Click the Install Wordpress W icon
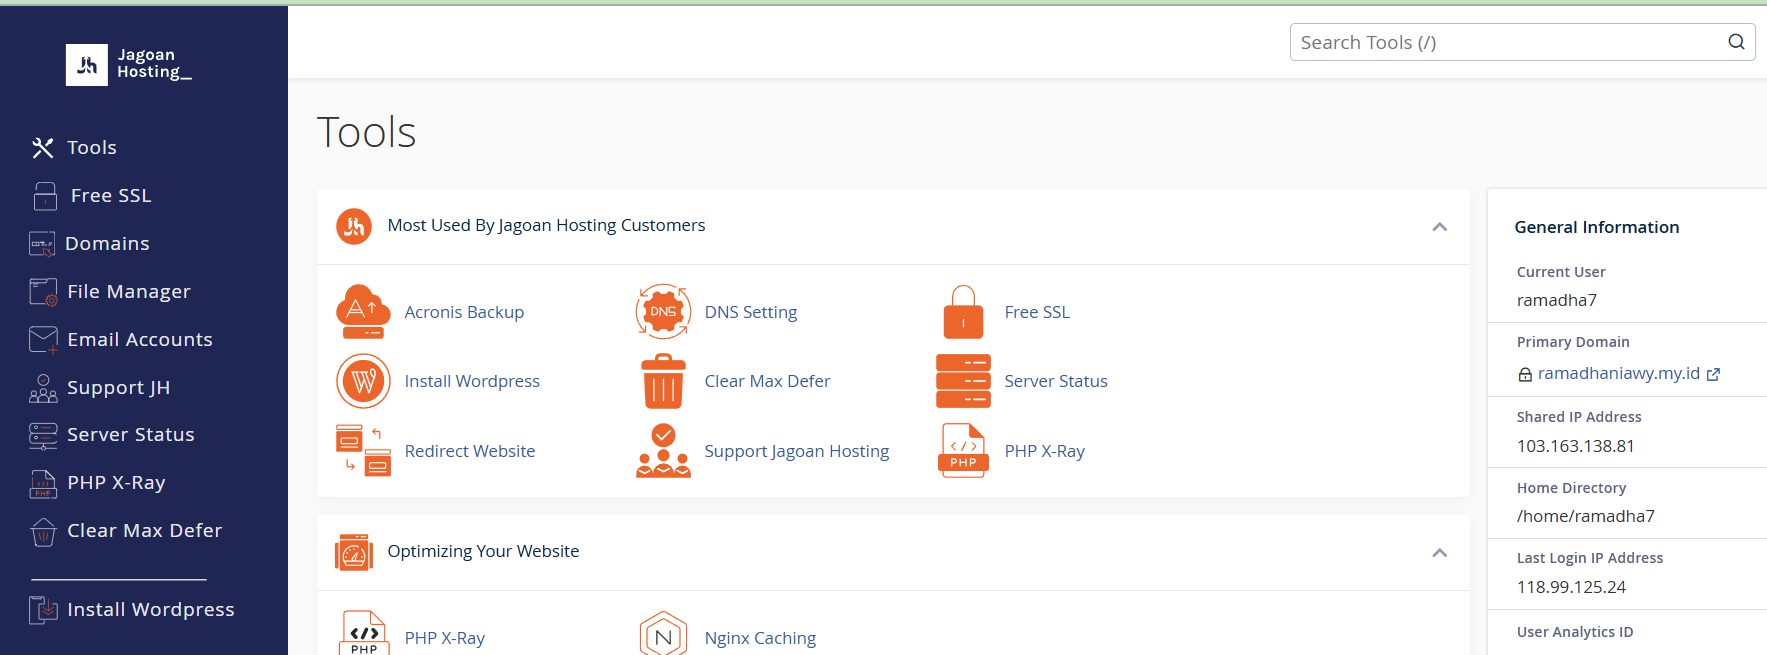The width and height of the screenshot is (1767, 655). [363, 381]
